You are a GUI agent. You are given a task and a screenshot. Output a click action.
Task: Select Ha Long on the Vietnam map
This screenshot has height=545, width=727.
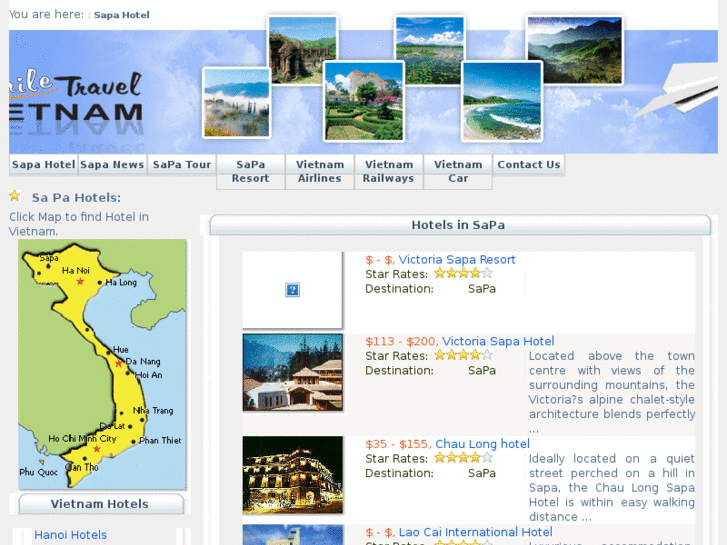(x=121, y=282)
